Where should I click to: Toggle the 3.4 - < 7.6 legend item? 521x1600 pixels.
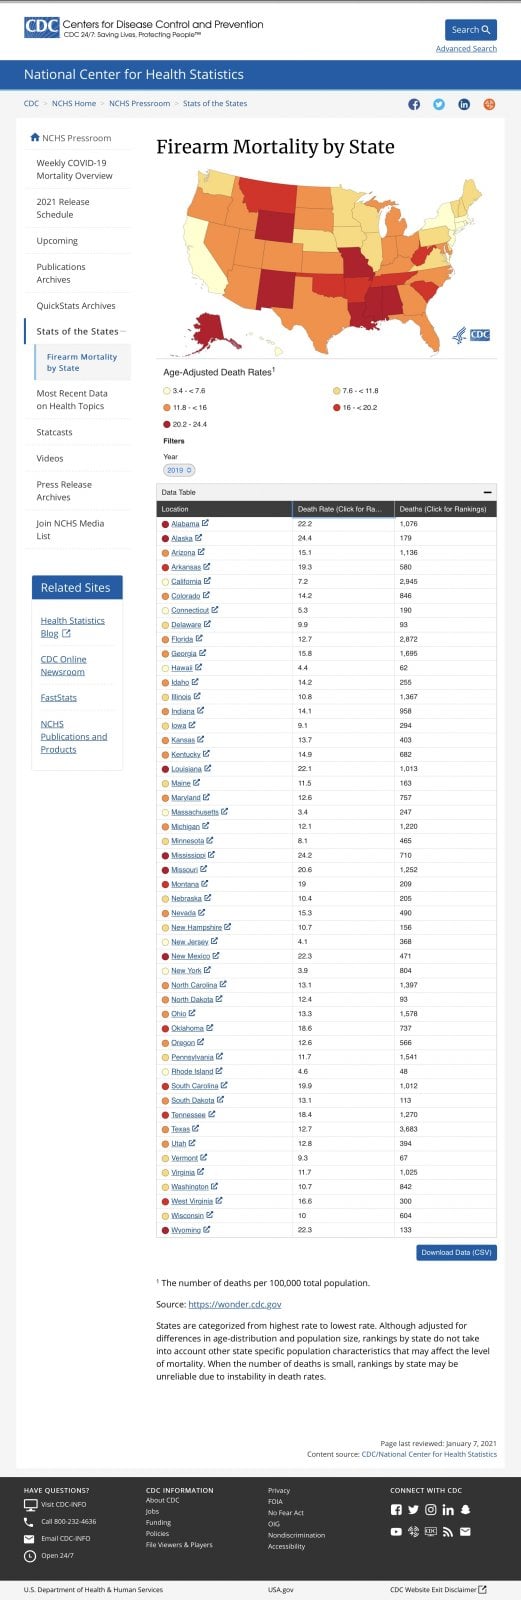[185, 391]
